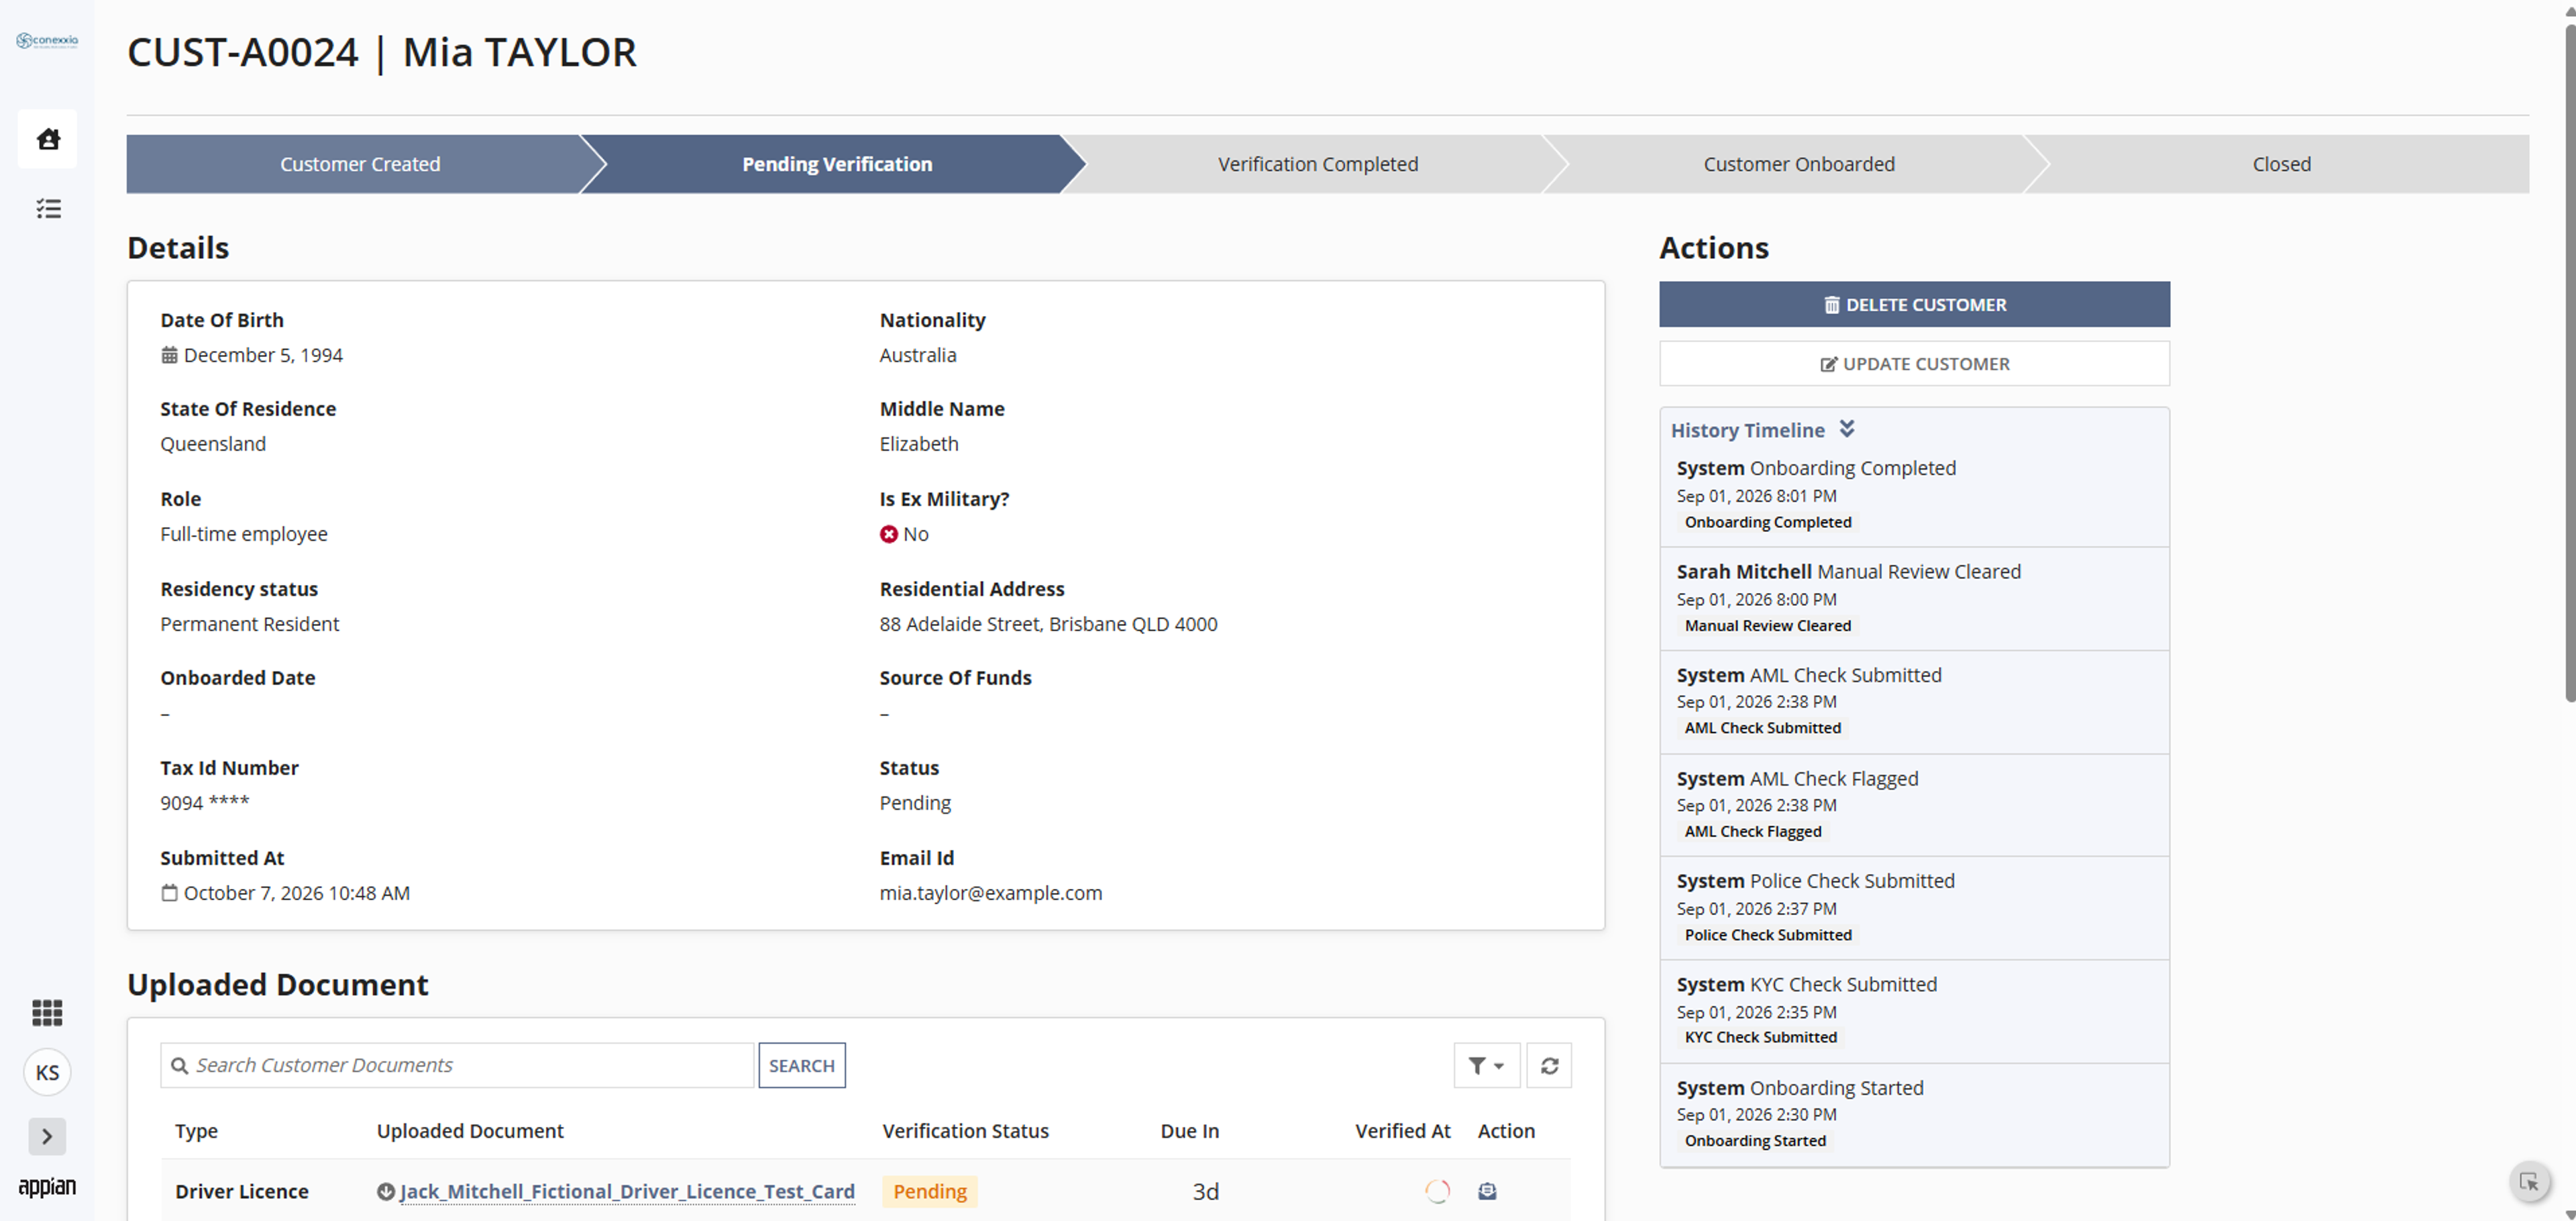Viewport: 2576px width, 1221px height.
Task: Click the Full-time employee role value
Action: (x=243, y=534)
